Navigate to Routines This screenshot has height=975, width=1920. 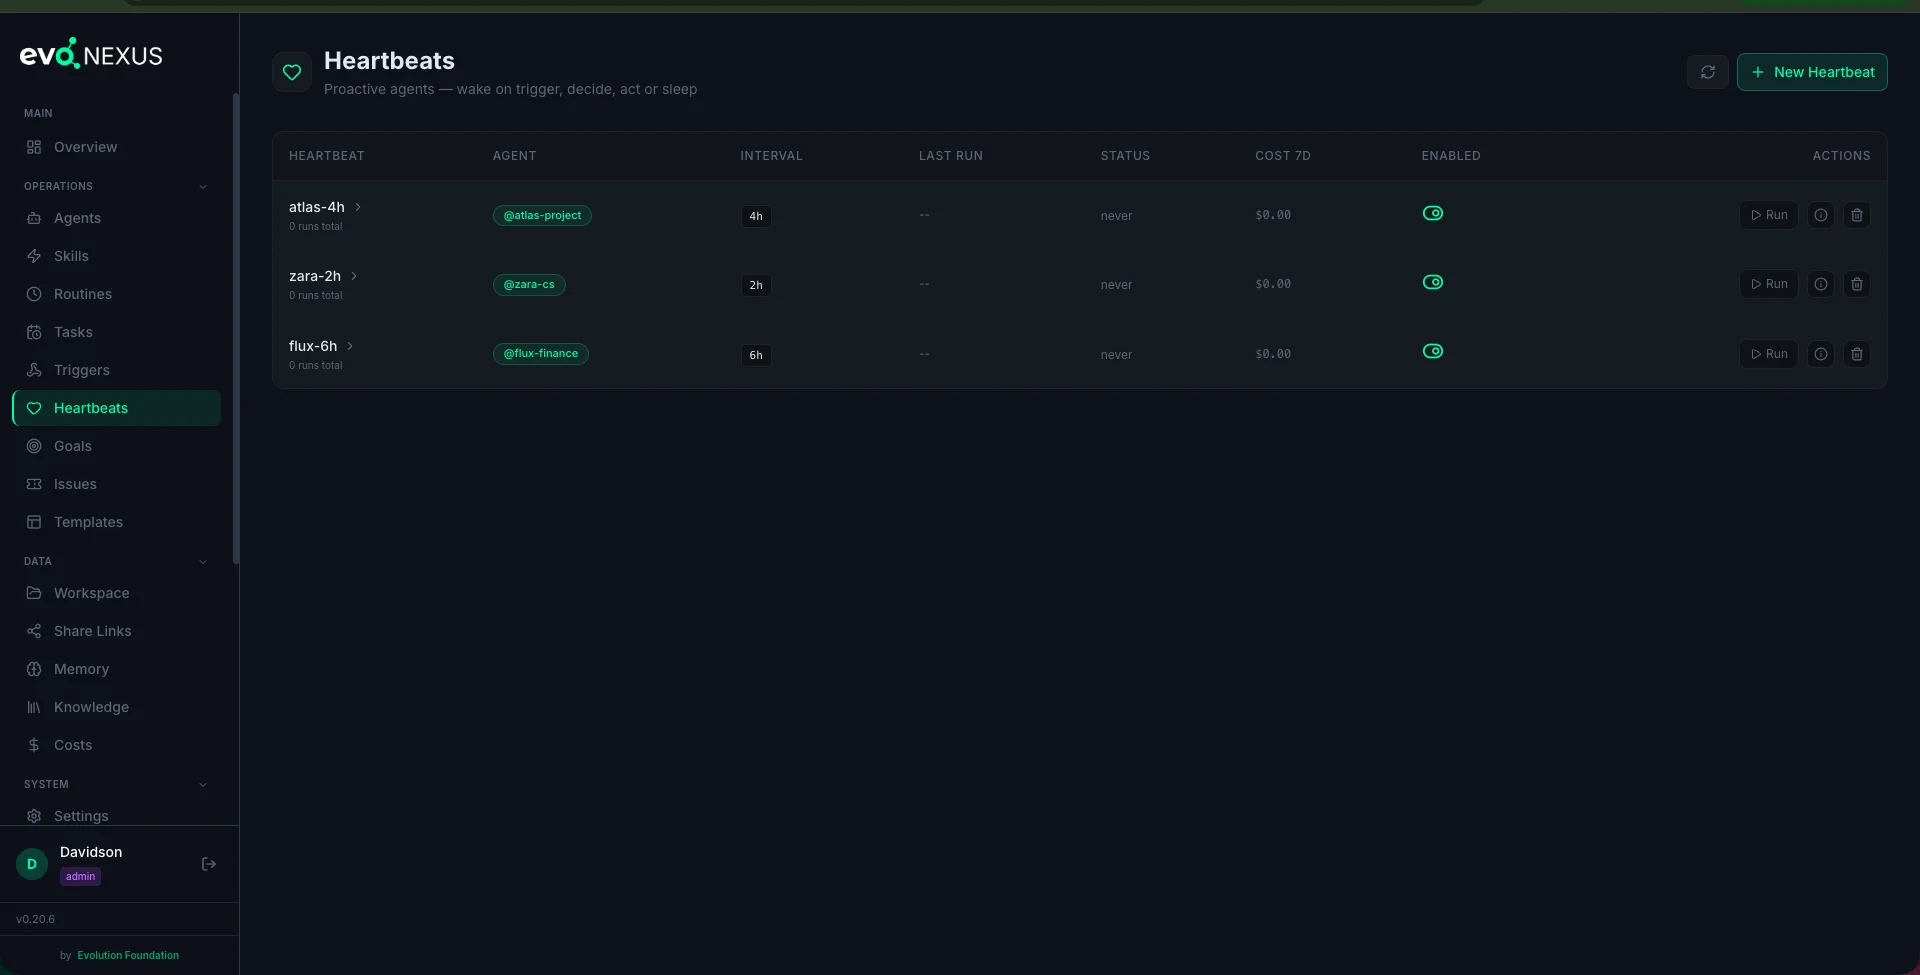click(116, 294)
